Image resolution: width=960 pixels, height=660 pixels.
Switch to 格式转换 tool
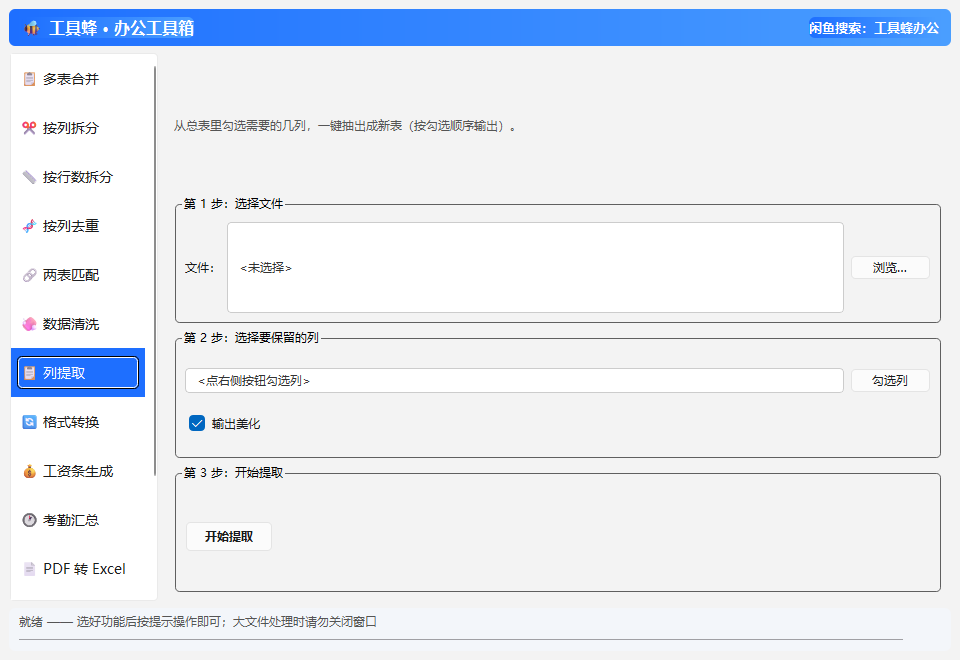[78, 422]
